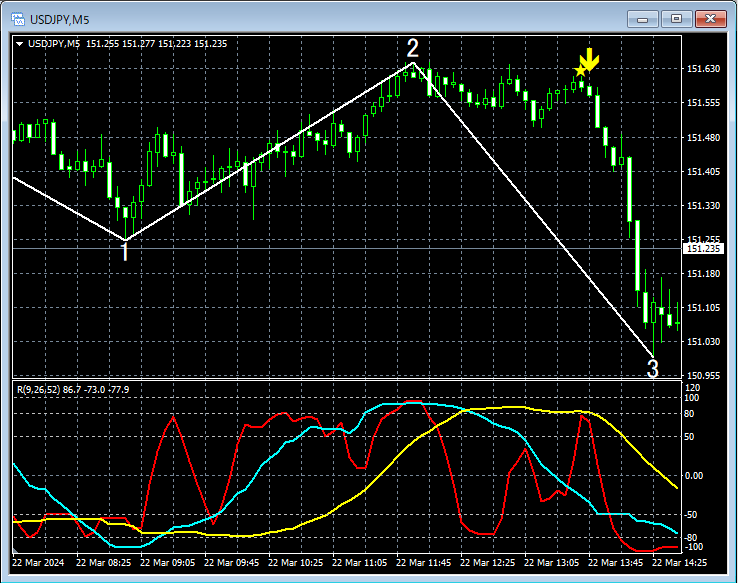Click the 22 Mar 13:45 time label
Screen dimensions: 739x583
click(x=615, y=563)
